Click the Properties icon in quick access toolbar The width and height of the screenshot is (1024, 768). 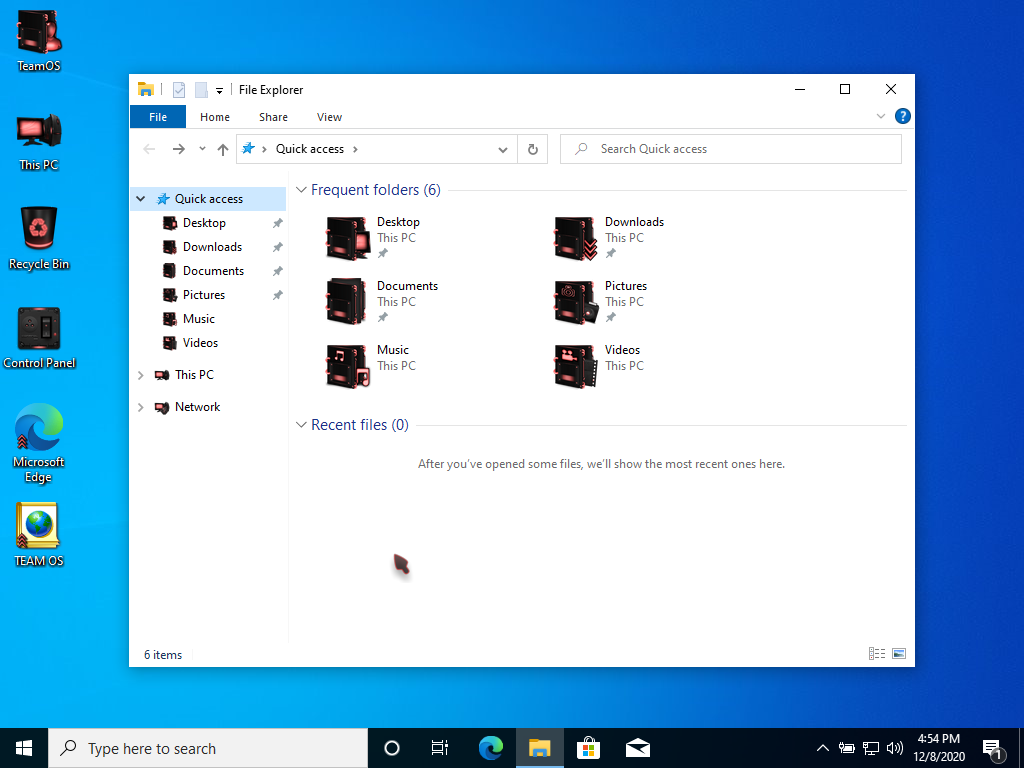click(x=178, y=90)
